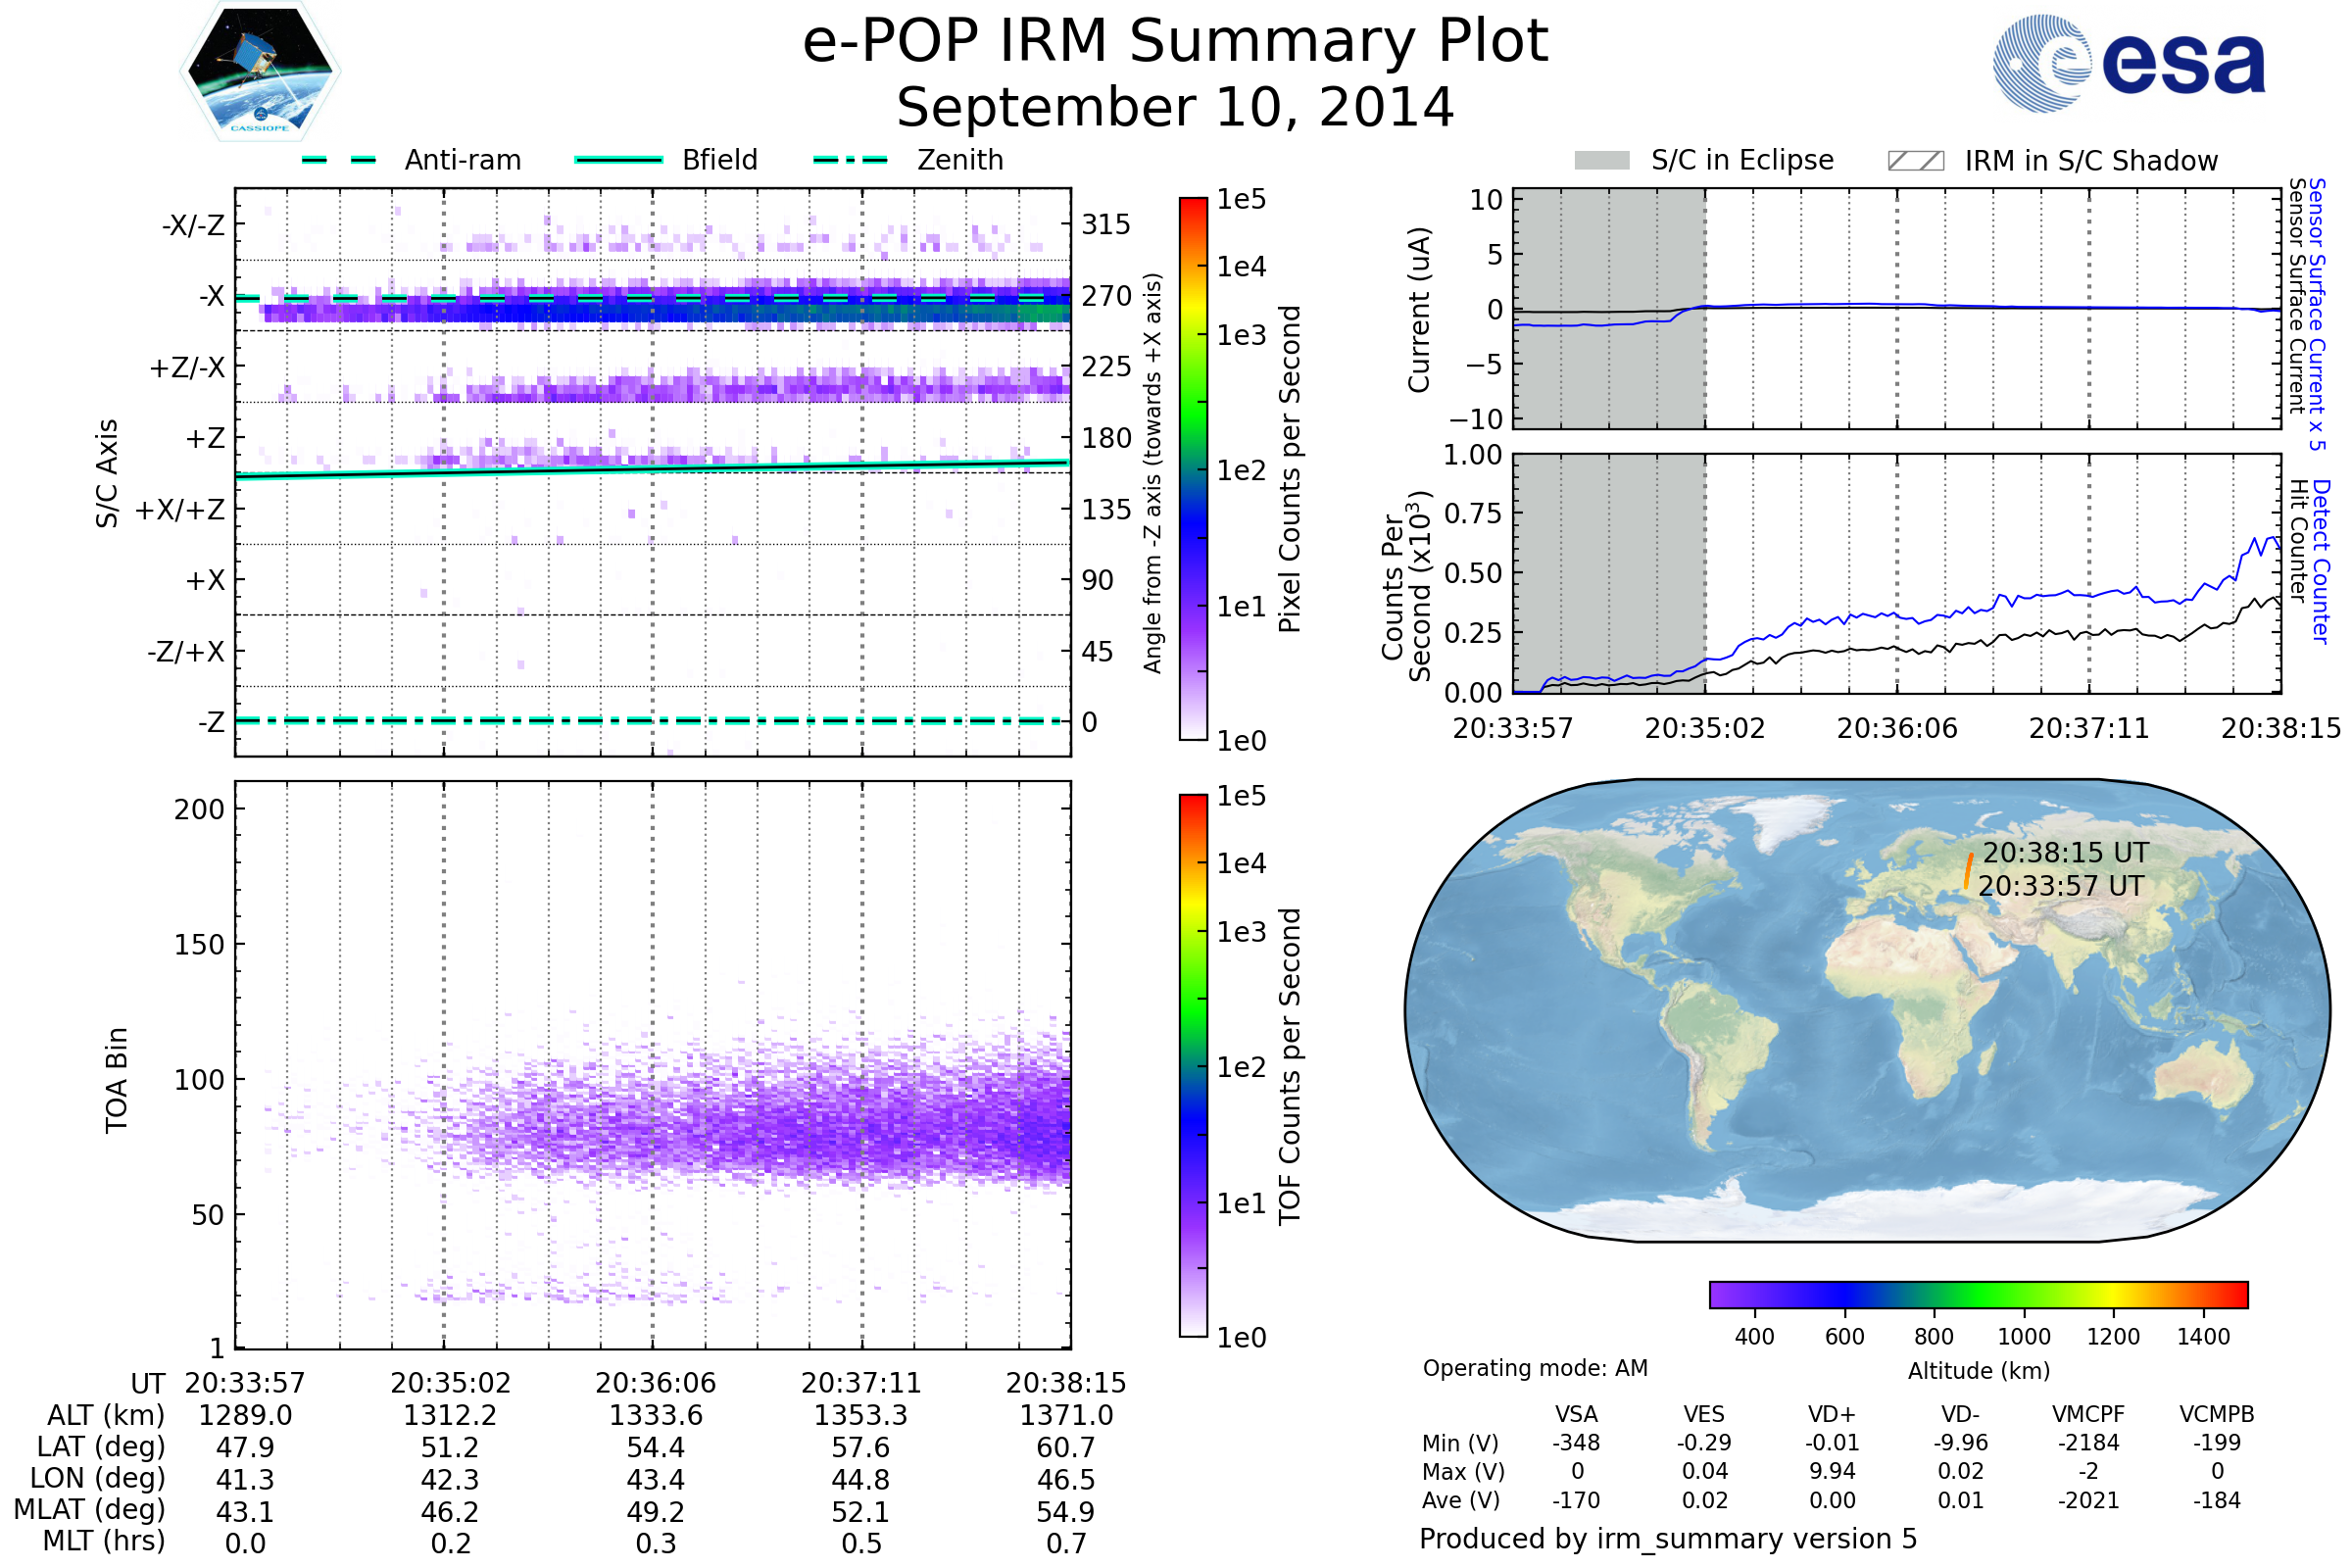Click the e-POP IRM Summary Plot title
Viewport: 2352px width, 1568px height.
click(x=1175, y=42)
